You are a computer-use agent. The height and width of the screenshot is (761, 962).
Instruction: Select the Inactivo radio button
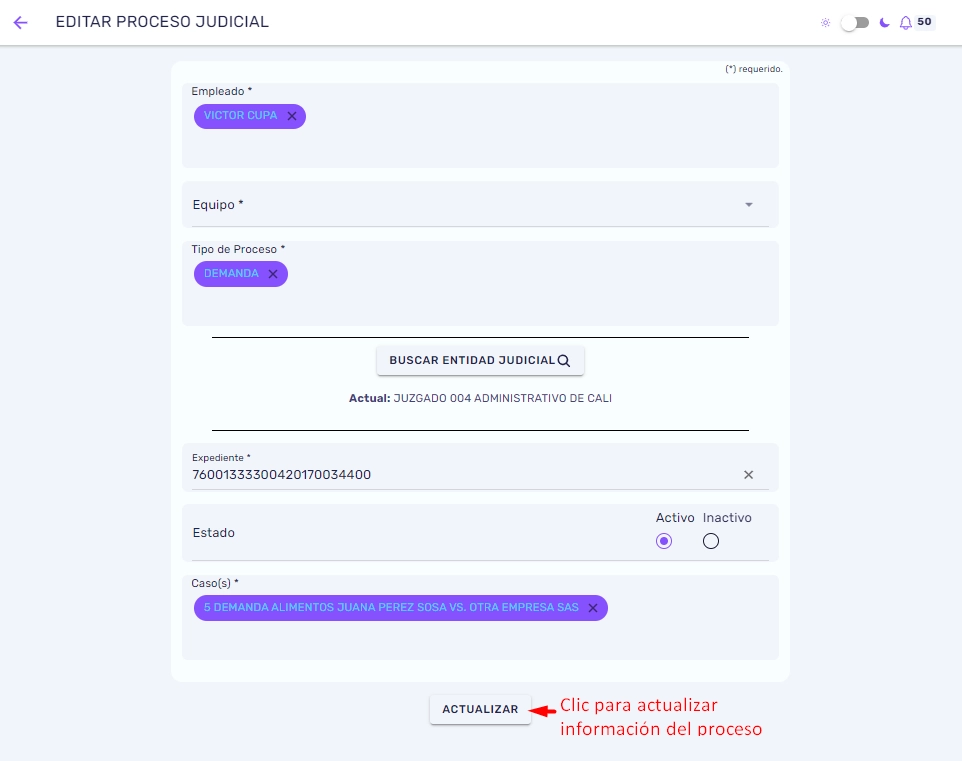pos(710,541)
